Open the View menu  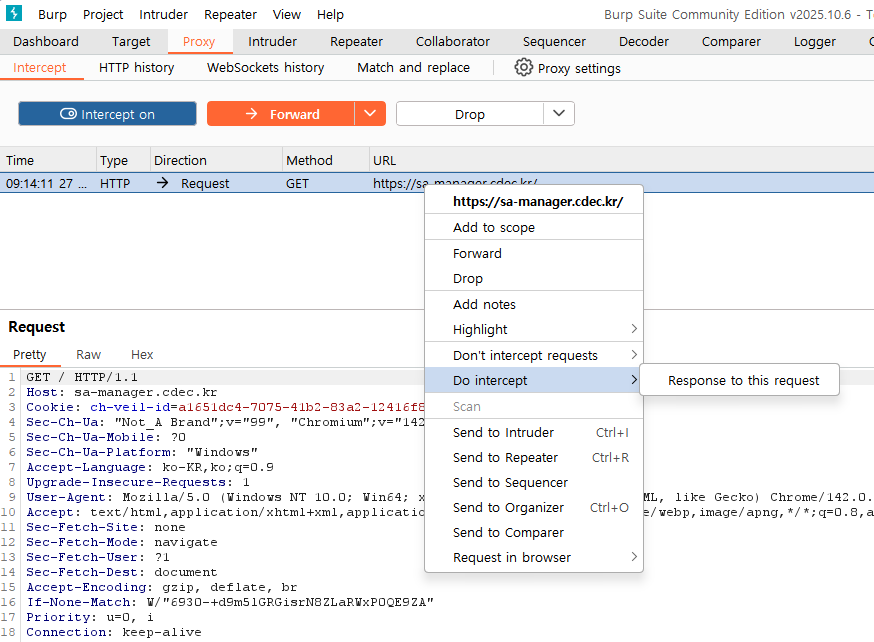tap(287, 14)
